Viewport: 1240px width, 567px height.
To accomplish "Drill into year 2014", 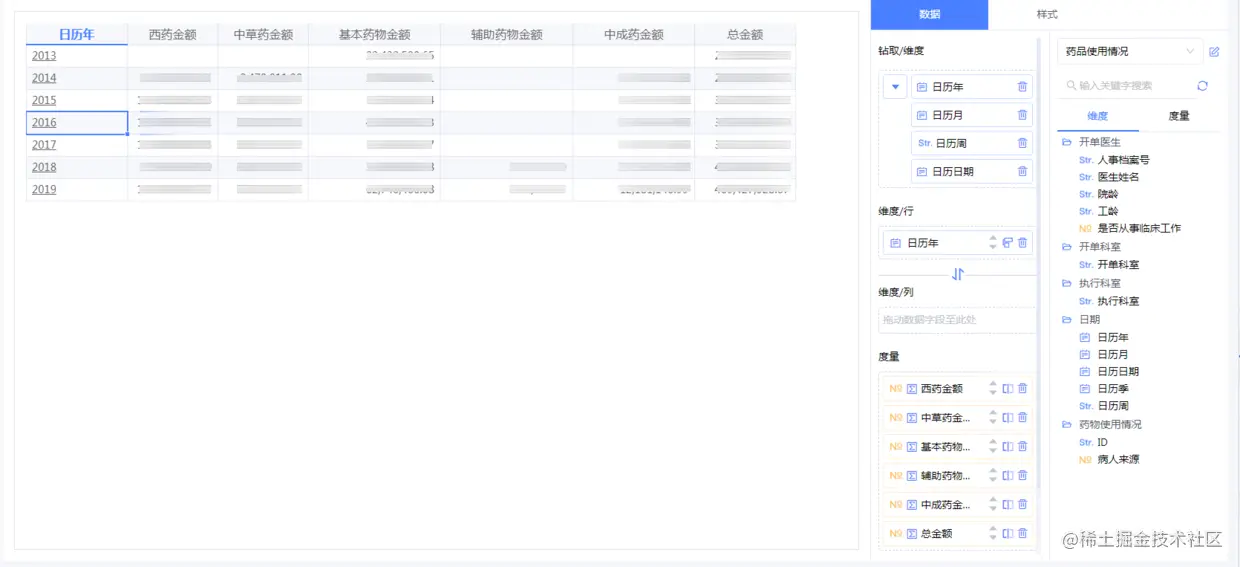I will click(x=44, y=78).
